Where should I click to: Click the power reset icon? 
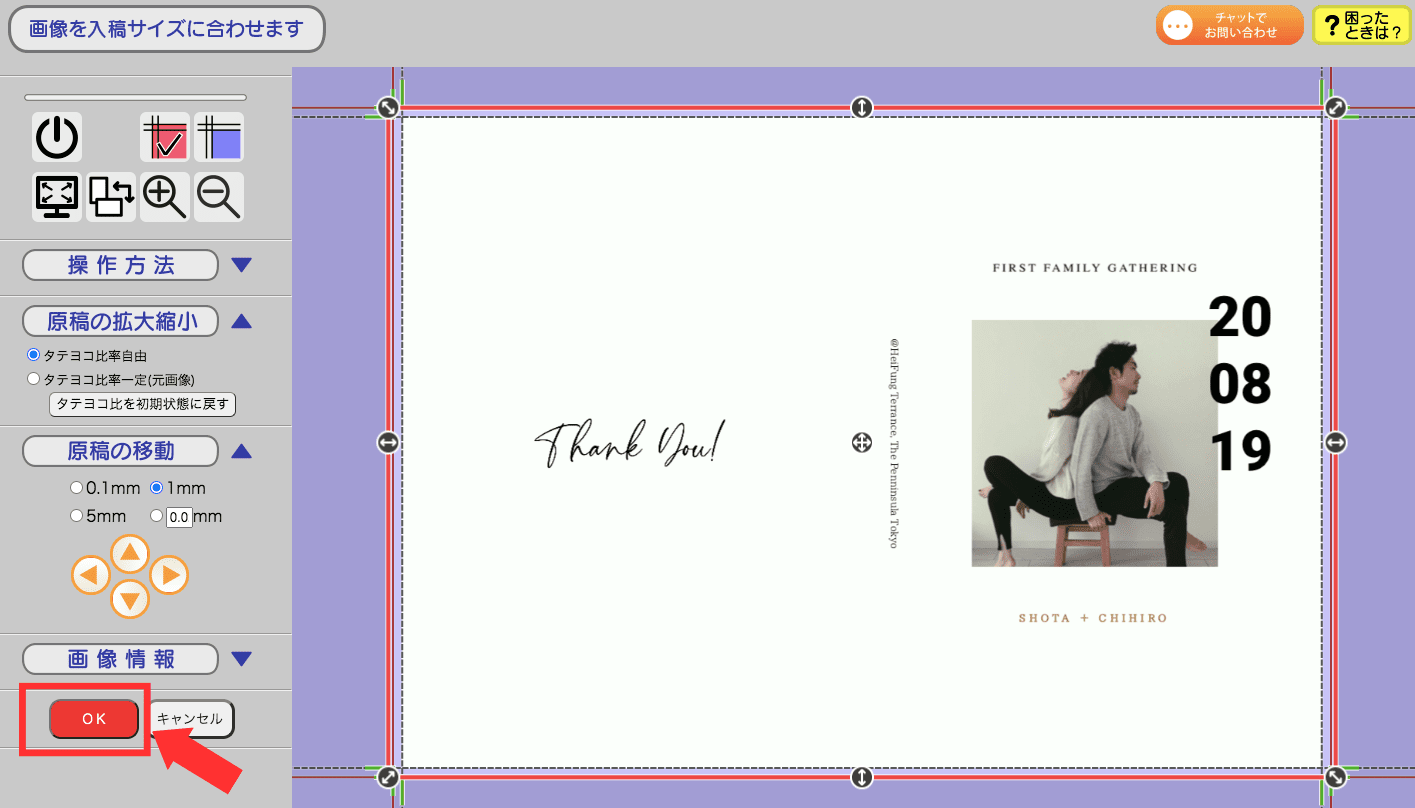coord(57,138)
